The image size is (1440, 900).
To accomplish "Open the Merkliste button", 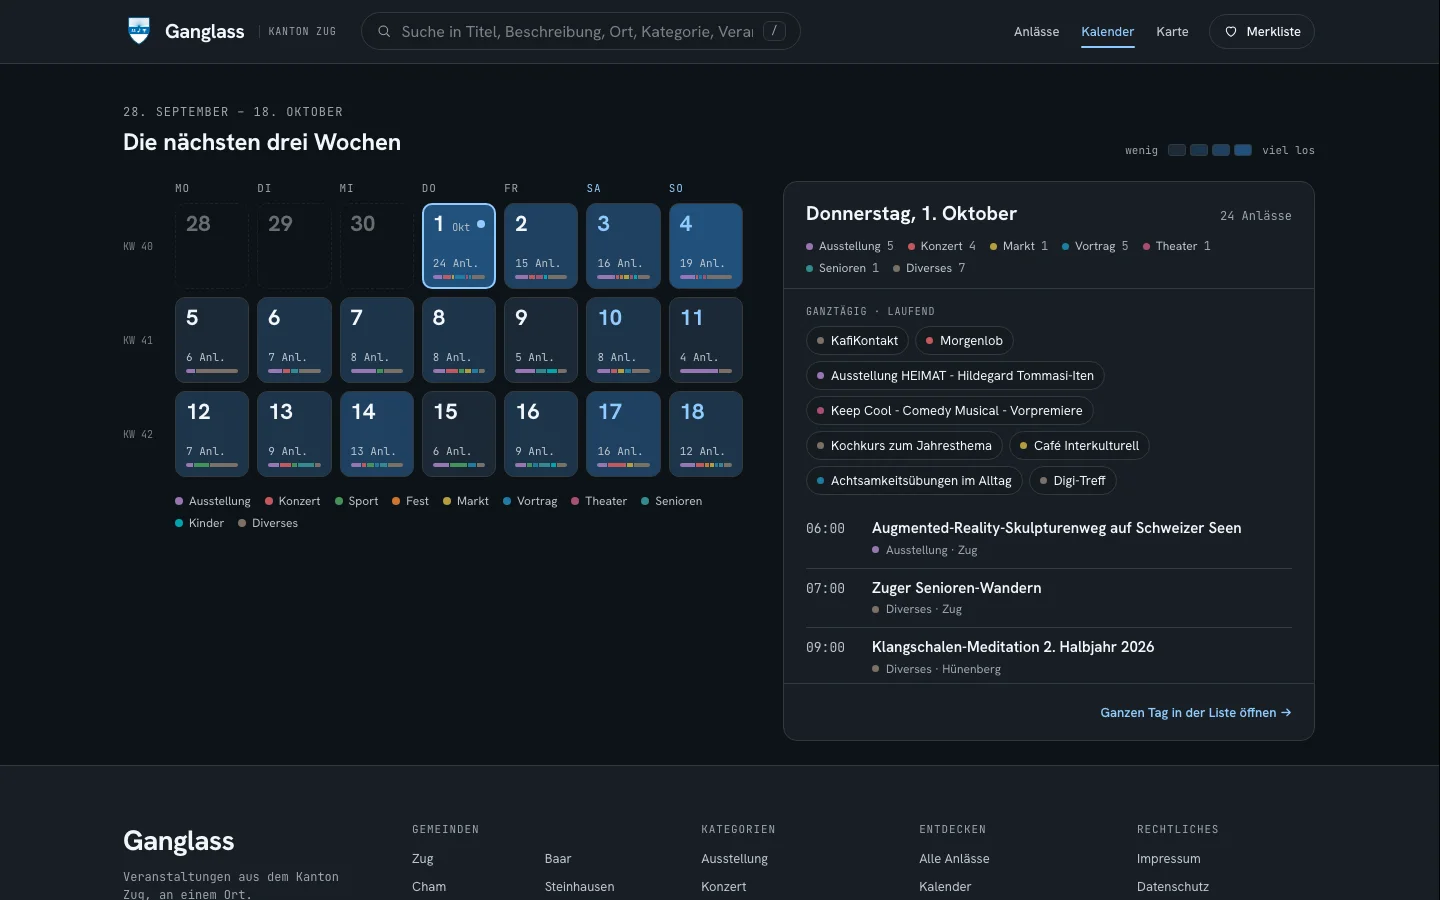I will tap(1262, 32).
